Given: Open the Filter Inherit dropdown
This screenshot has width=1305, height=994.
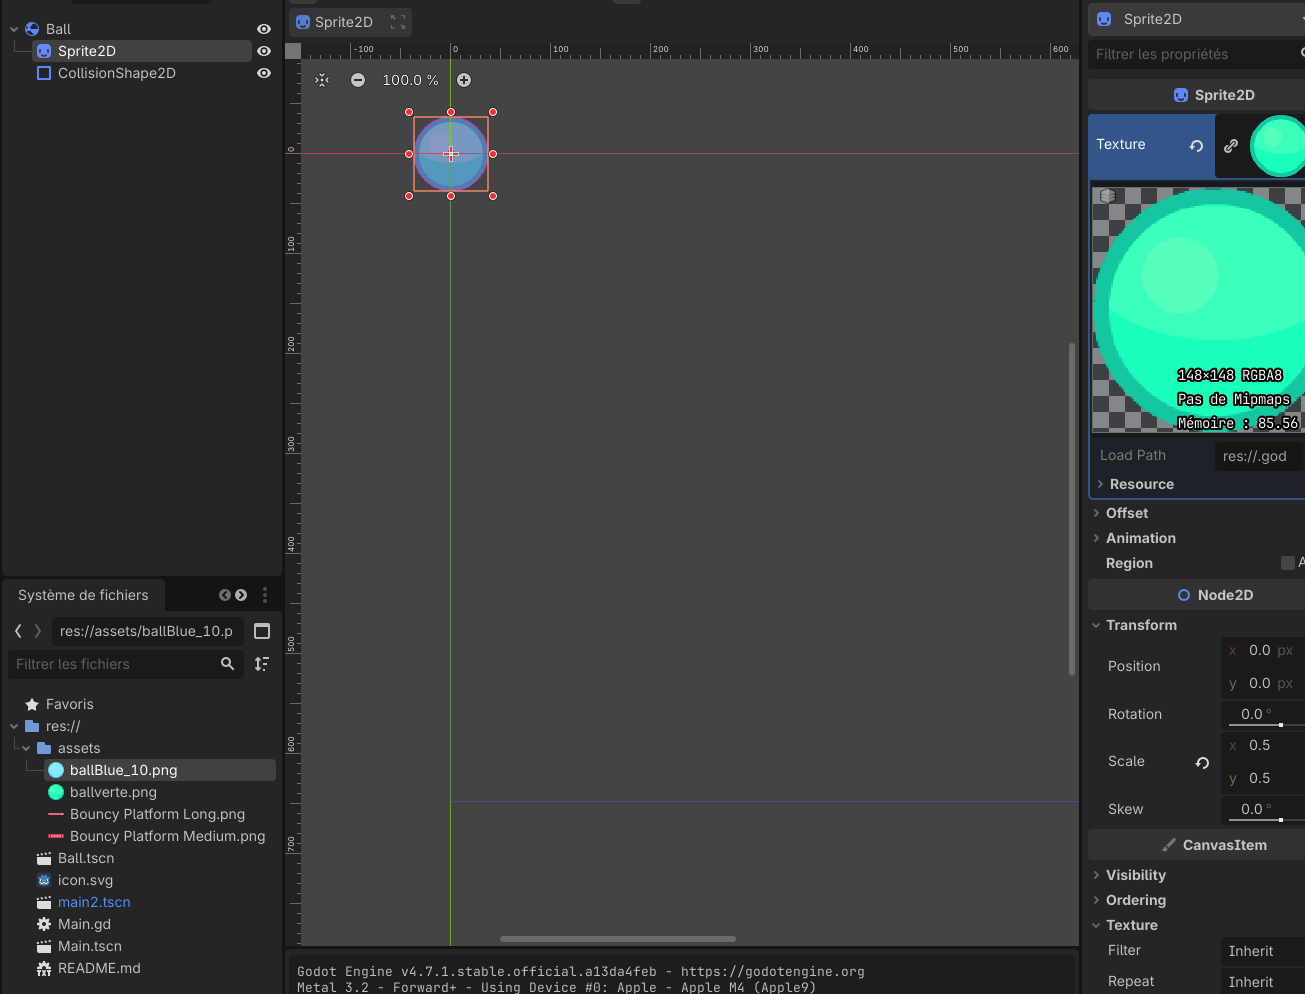Looking at the screenshot, I should coord(1263,951).
